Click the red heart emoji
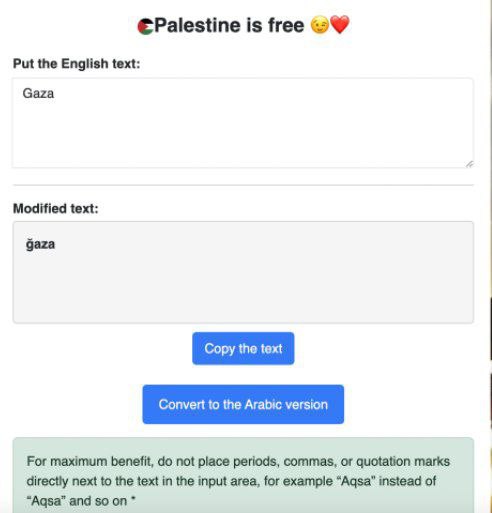 [340, 25]
